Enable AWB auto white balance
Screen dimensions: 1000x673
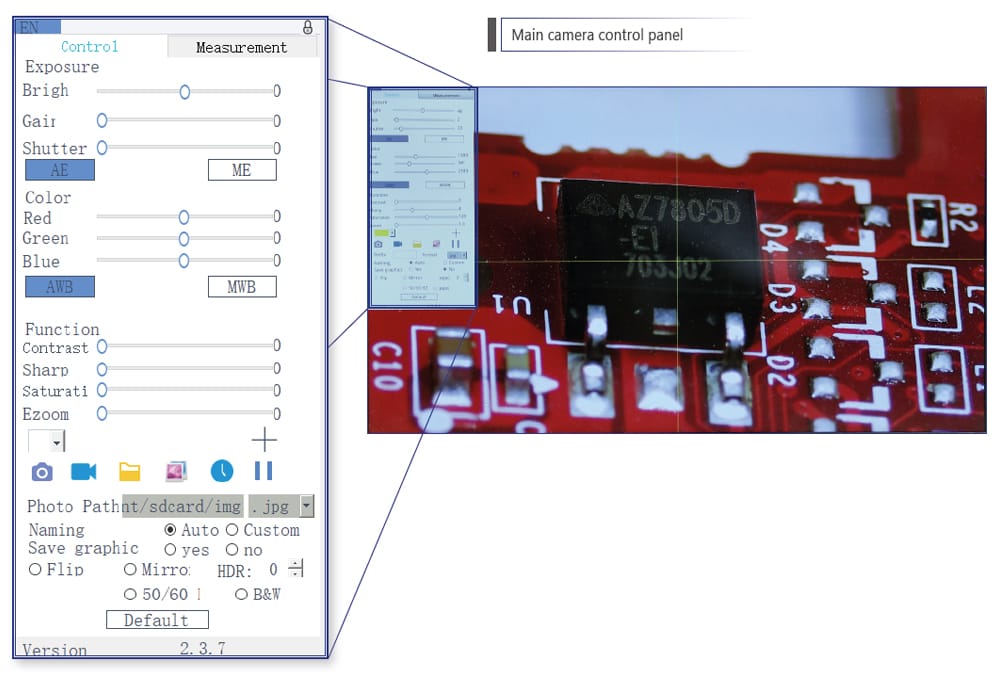[60, 286]
